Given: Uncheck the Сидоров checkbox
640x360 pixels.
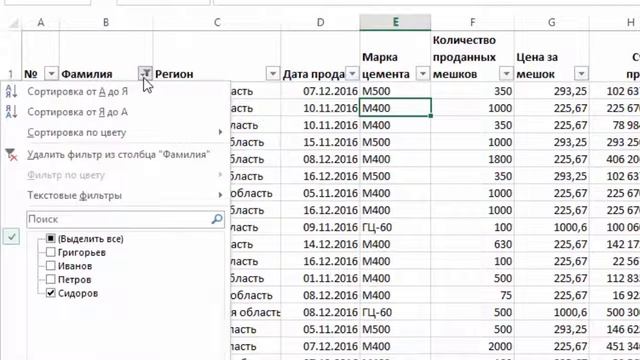Looking at the screenshot, I should click(51, 293).
